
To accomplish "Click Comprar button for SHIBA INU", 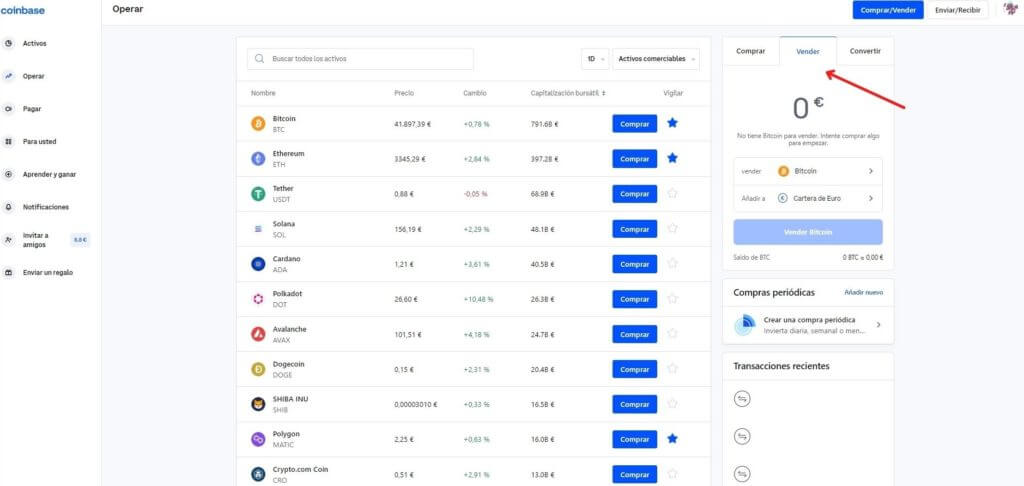I will (x=634, y=404).
